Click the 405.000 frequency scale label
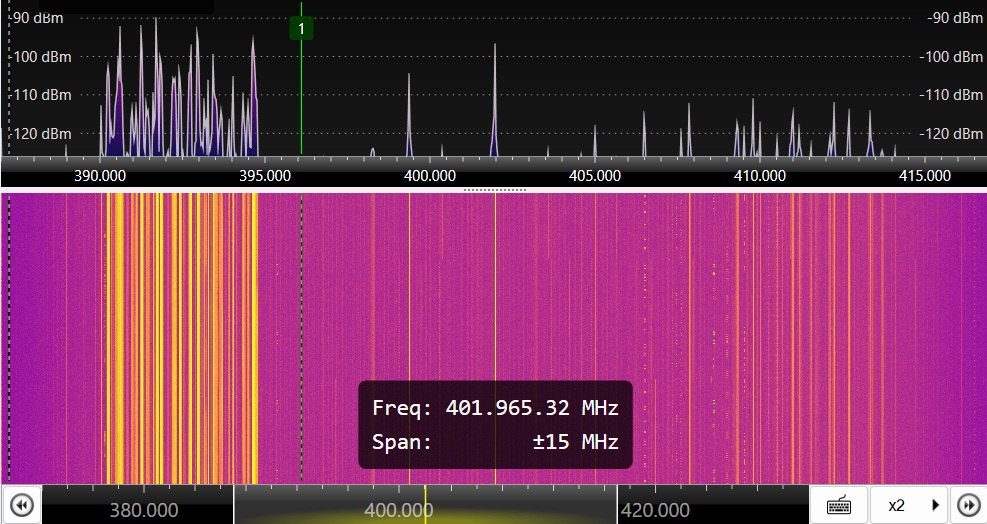The height and width of the screenshot is (524, 987). (x=594, y=176)
